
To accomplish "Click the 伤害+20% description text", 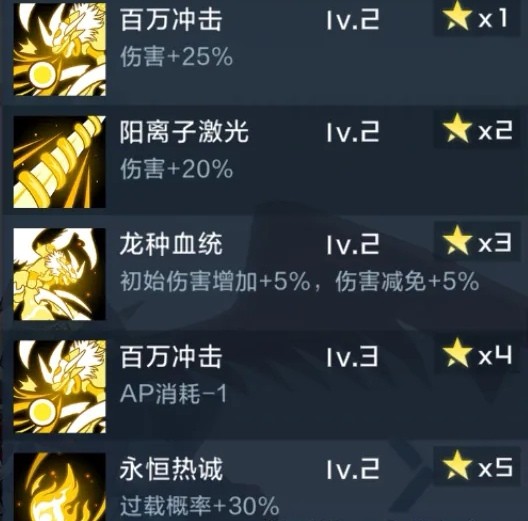I will pos(176,169).
